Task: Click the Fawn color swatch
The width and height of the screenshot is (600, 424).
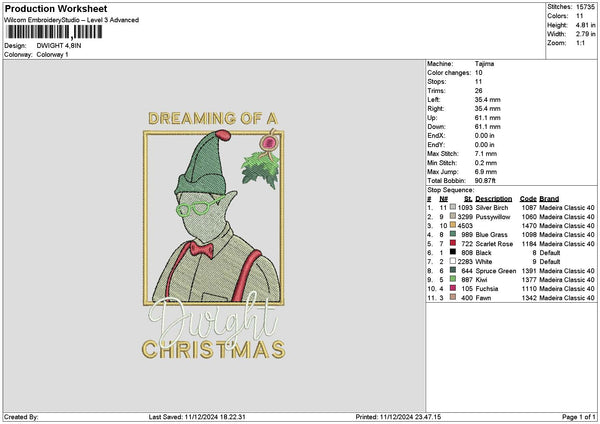Action: pyautogui.click(x=453, y=297)
